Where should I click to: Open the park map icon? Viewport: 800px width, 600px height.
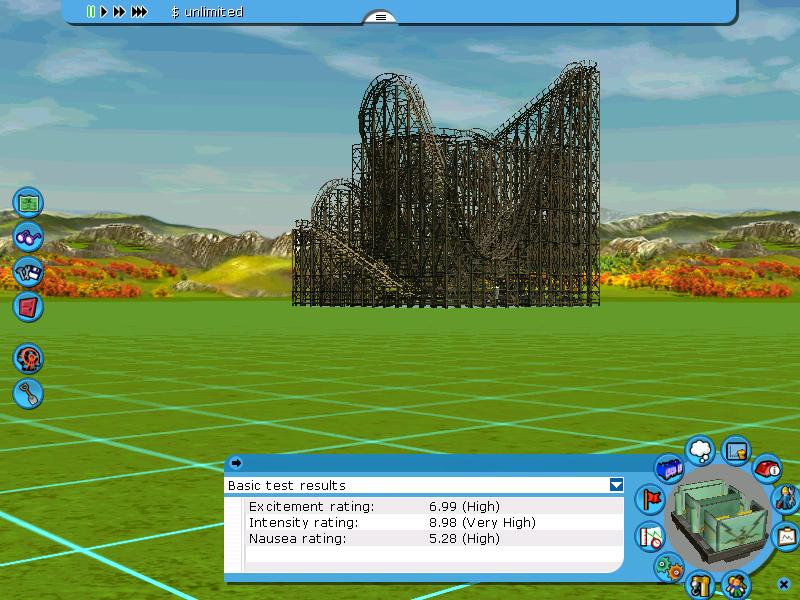tap(28, 203)
